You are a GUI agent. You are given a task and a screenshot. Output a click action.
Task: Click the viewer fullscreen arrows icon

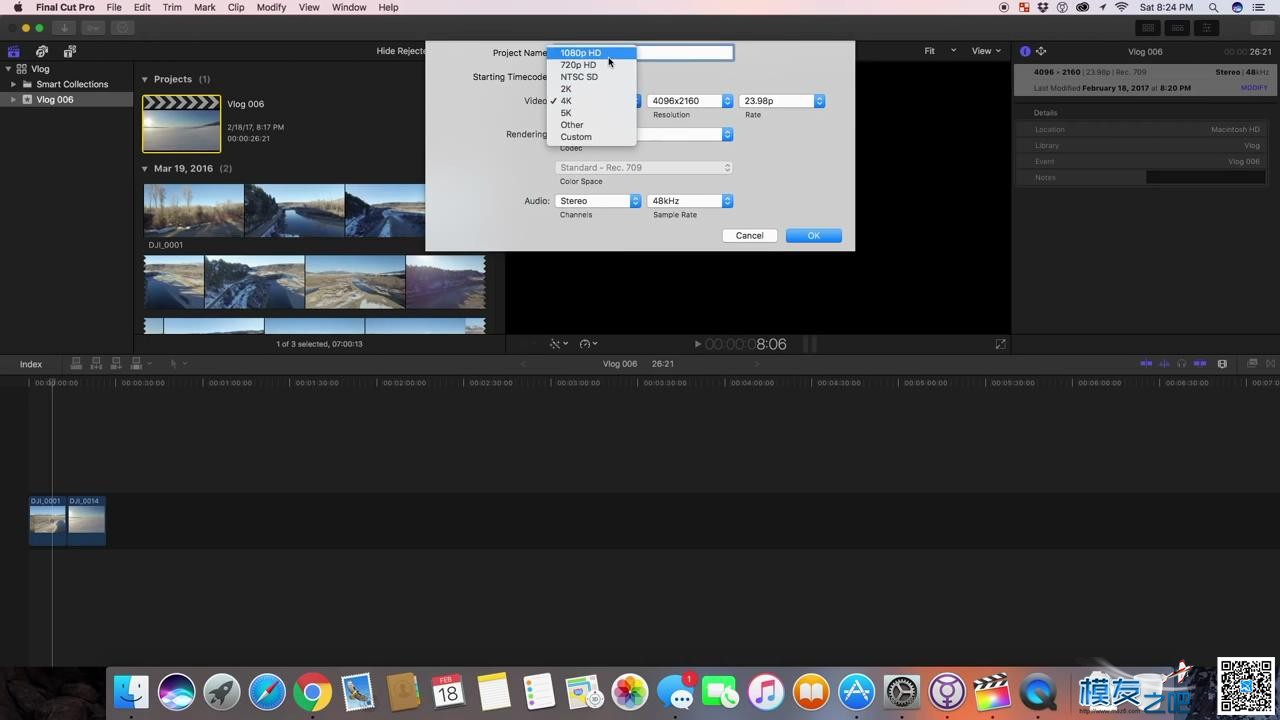1000,344
